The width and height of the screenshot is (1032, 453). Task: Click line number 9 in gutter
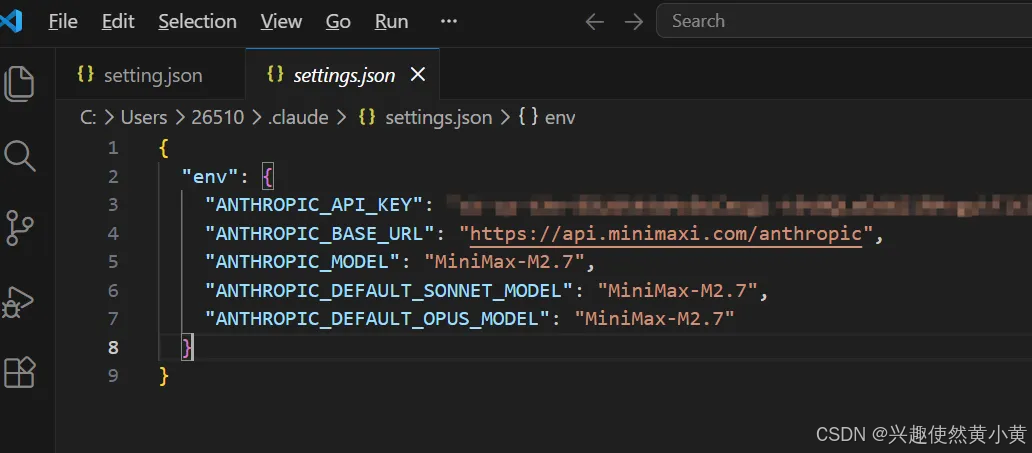(x=113, y=375)
